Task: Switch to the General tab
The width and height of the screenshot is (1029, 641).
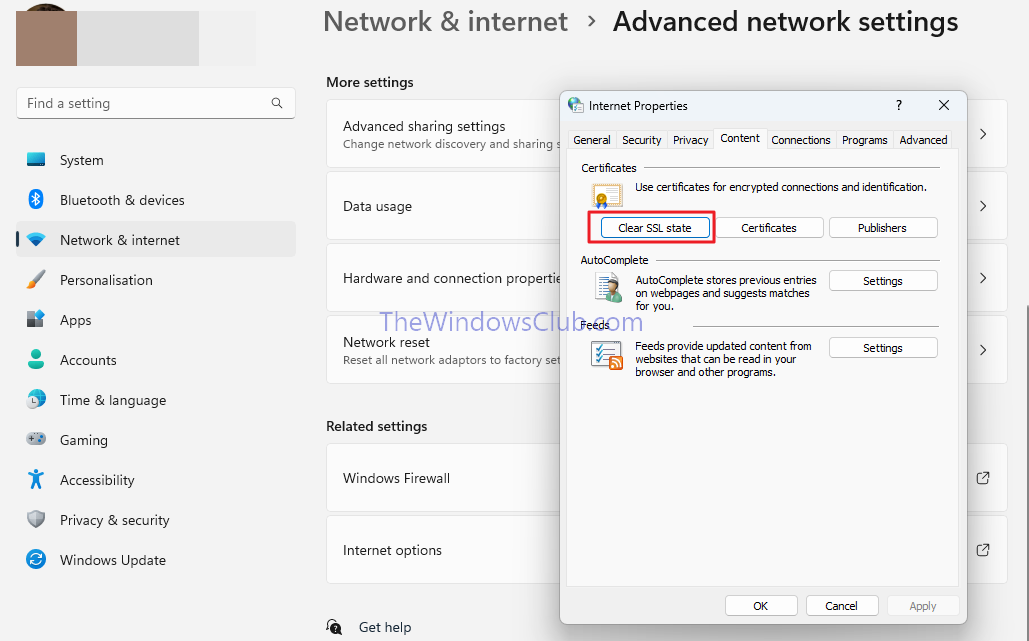Action: pos(591,140)
